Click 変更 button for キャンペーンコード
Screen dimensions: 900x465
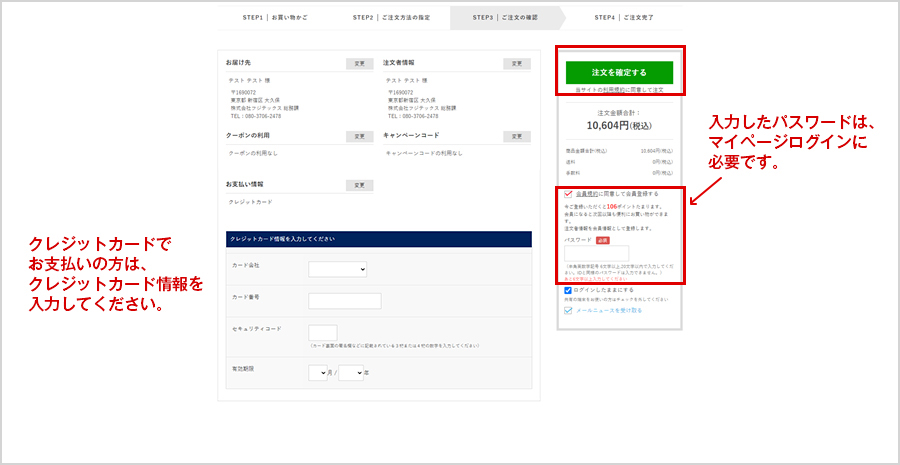(516, 136)
